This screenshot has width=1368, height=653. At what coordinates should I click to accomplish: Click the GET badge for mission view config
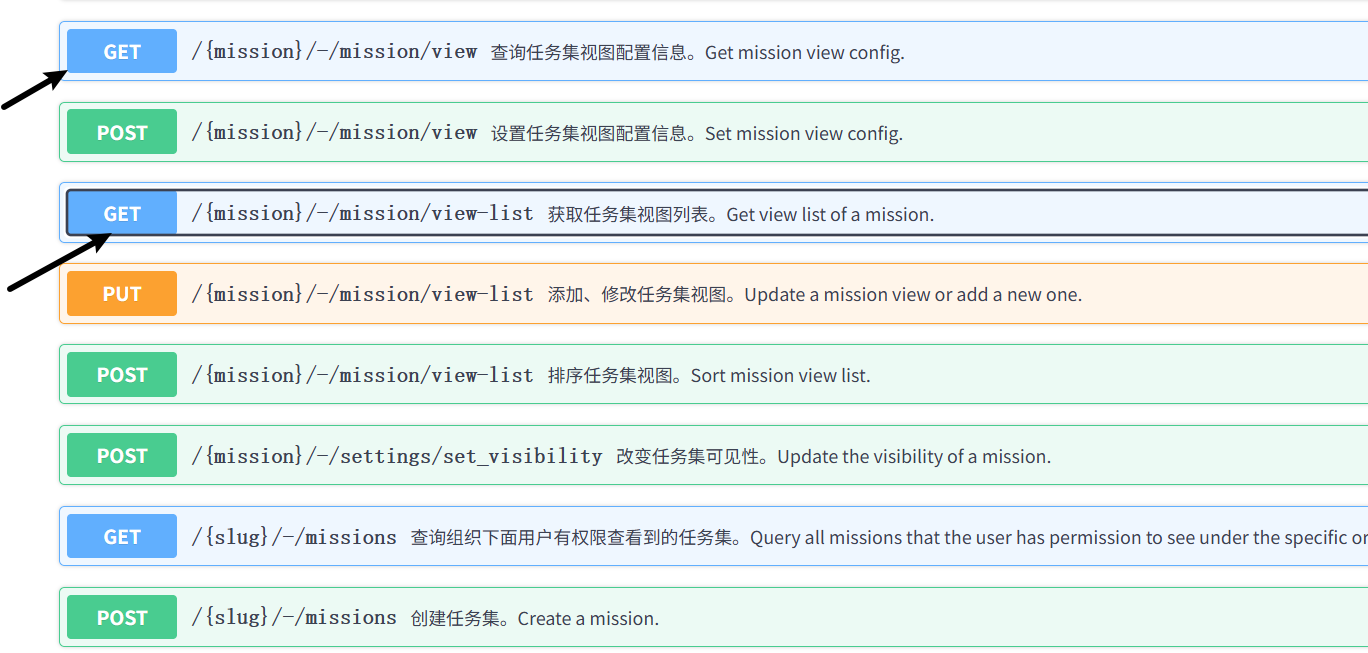(x=121, y=52)
